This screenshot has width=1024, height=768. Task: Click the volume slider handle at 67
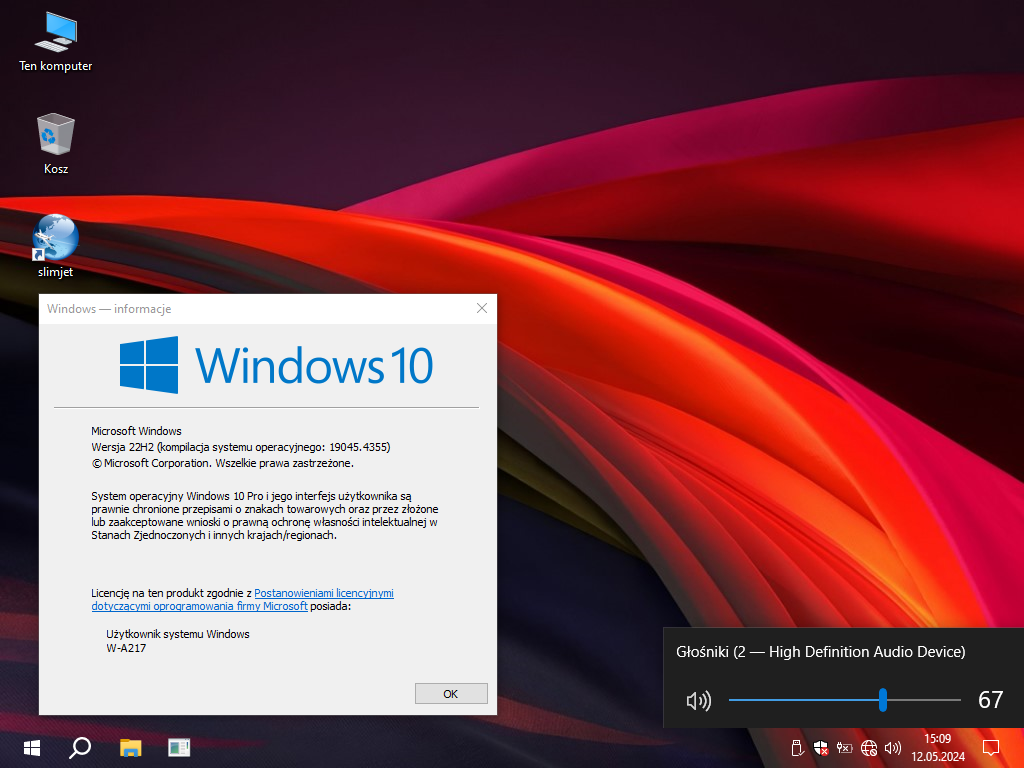point(883,700)
